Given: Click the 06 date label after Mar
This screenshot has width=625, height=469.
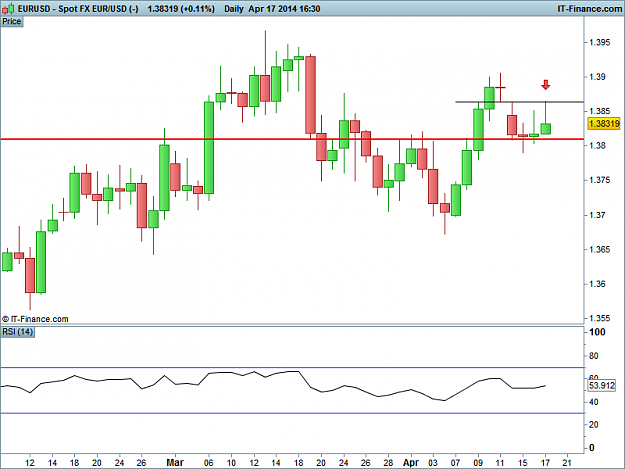Looking at the screenshot, I should pos(208,463).
